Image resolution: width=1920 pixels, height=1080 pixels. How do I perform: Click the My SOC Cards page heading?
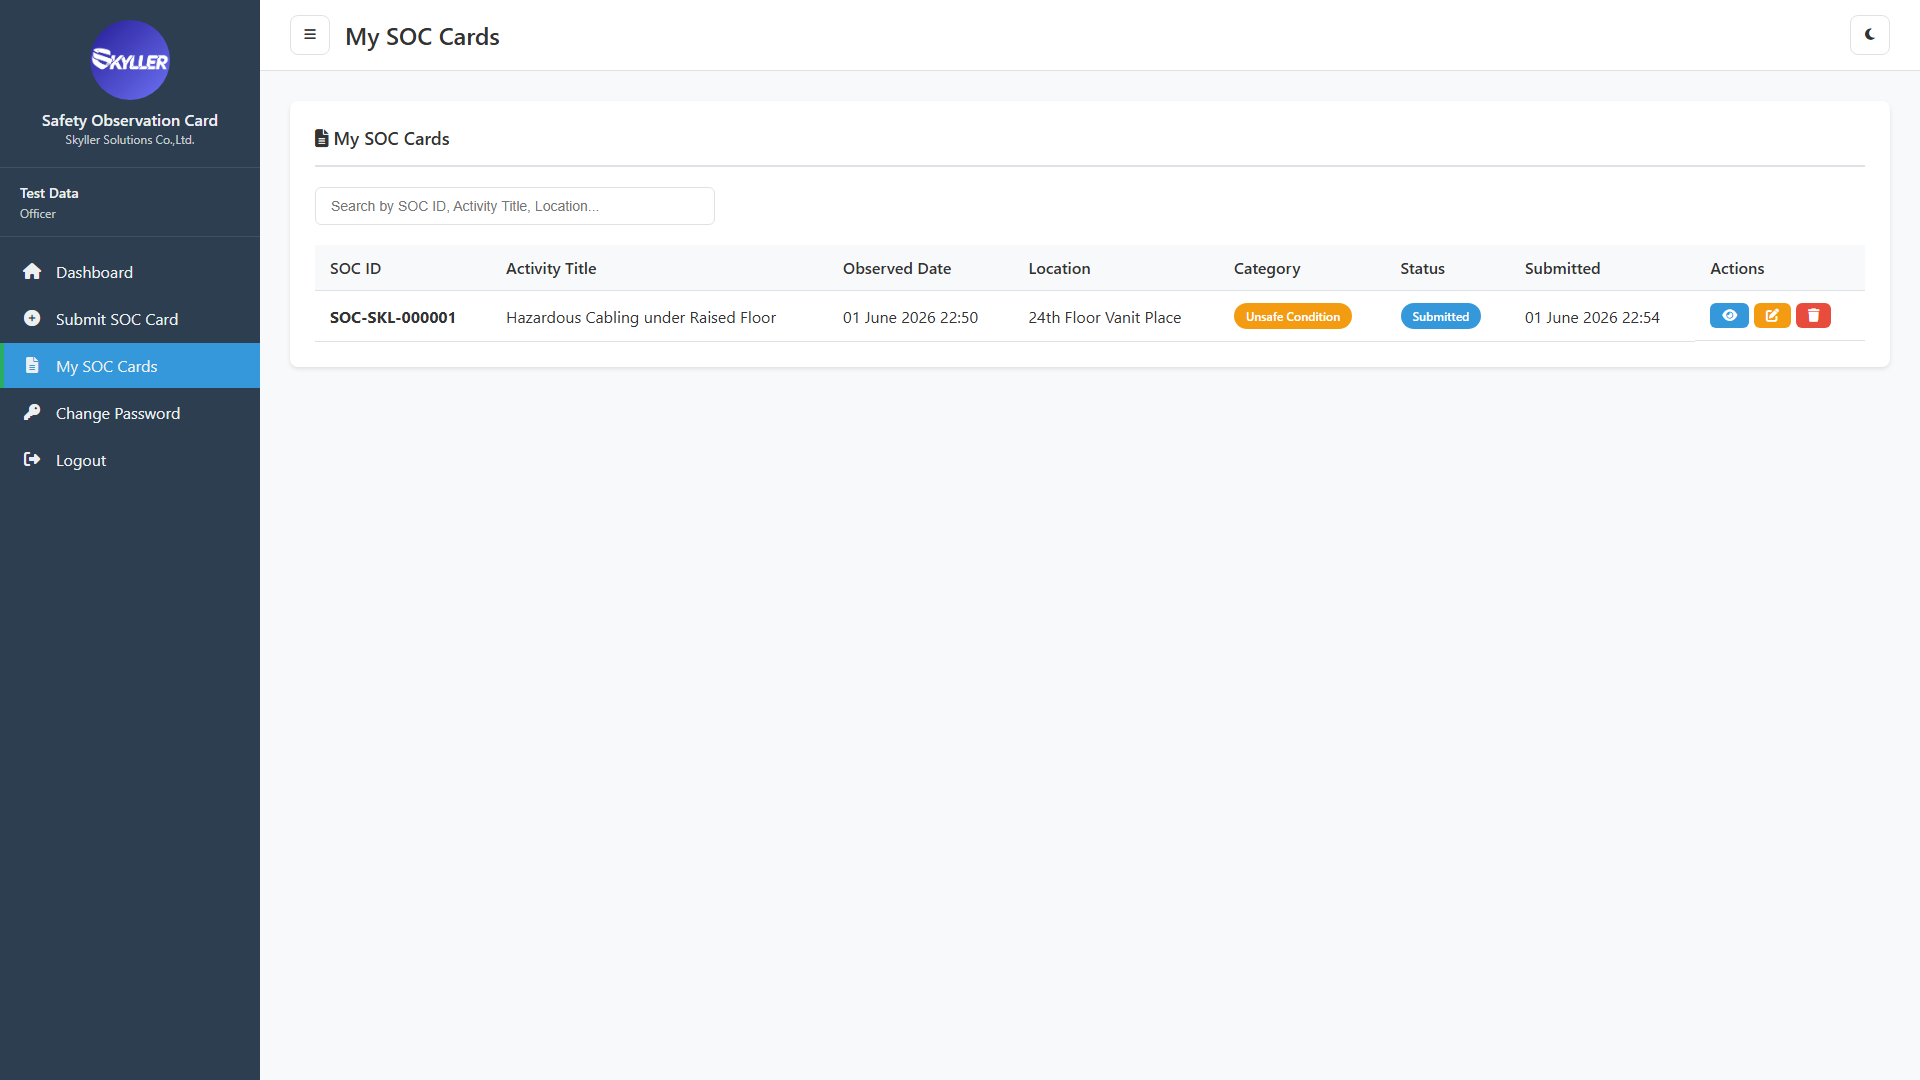coord(422,36)
